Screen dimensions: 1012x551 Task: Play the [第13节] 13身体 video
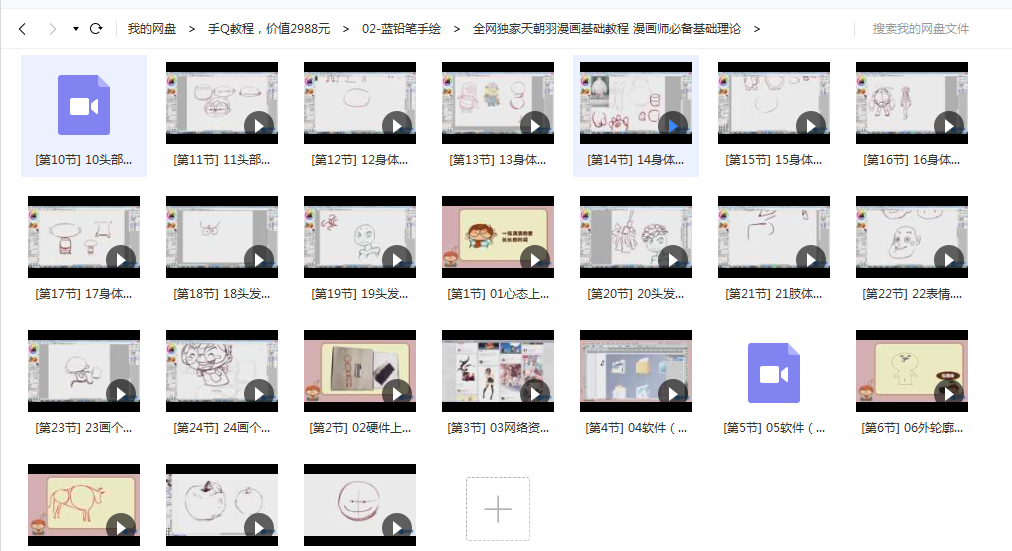point(535,126)
